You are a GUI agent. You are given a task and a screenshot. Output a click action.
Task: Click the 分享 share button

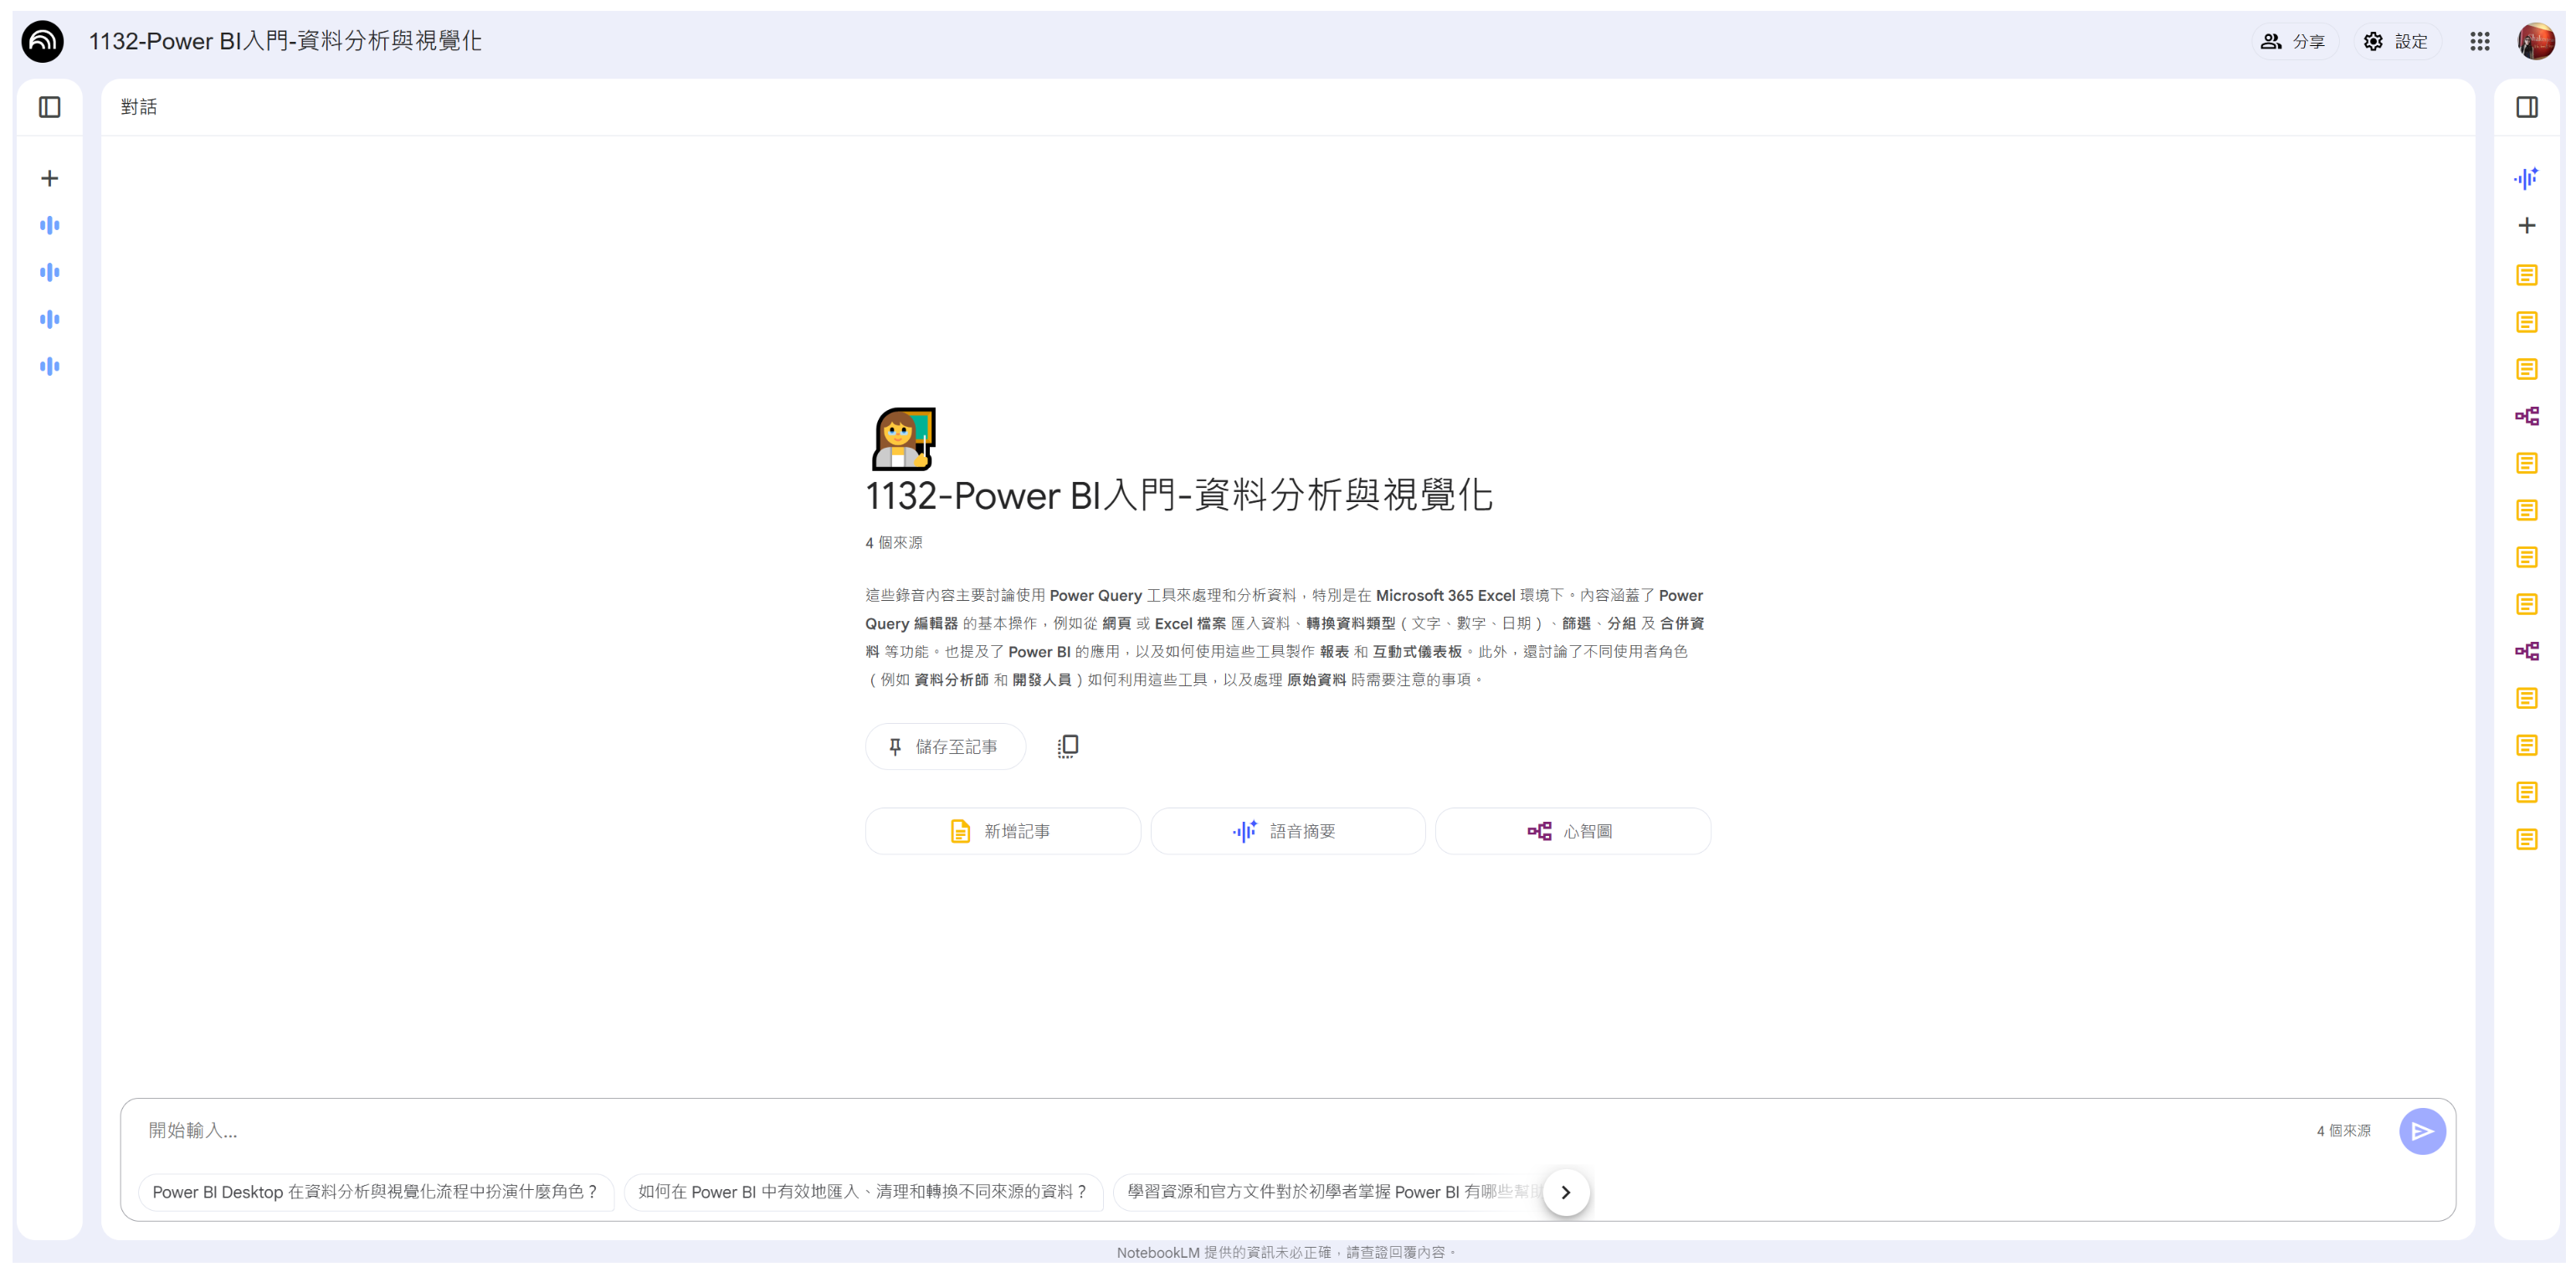[x=2294, y=41]
